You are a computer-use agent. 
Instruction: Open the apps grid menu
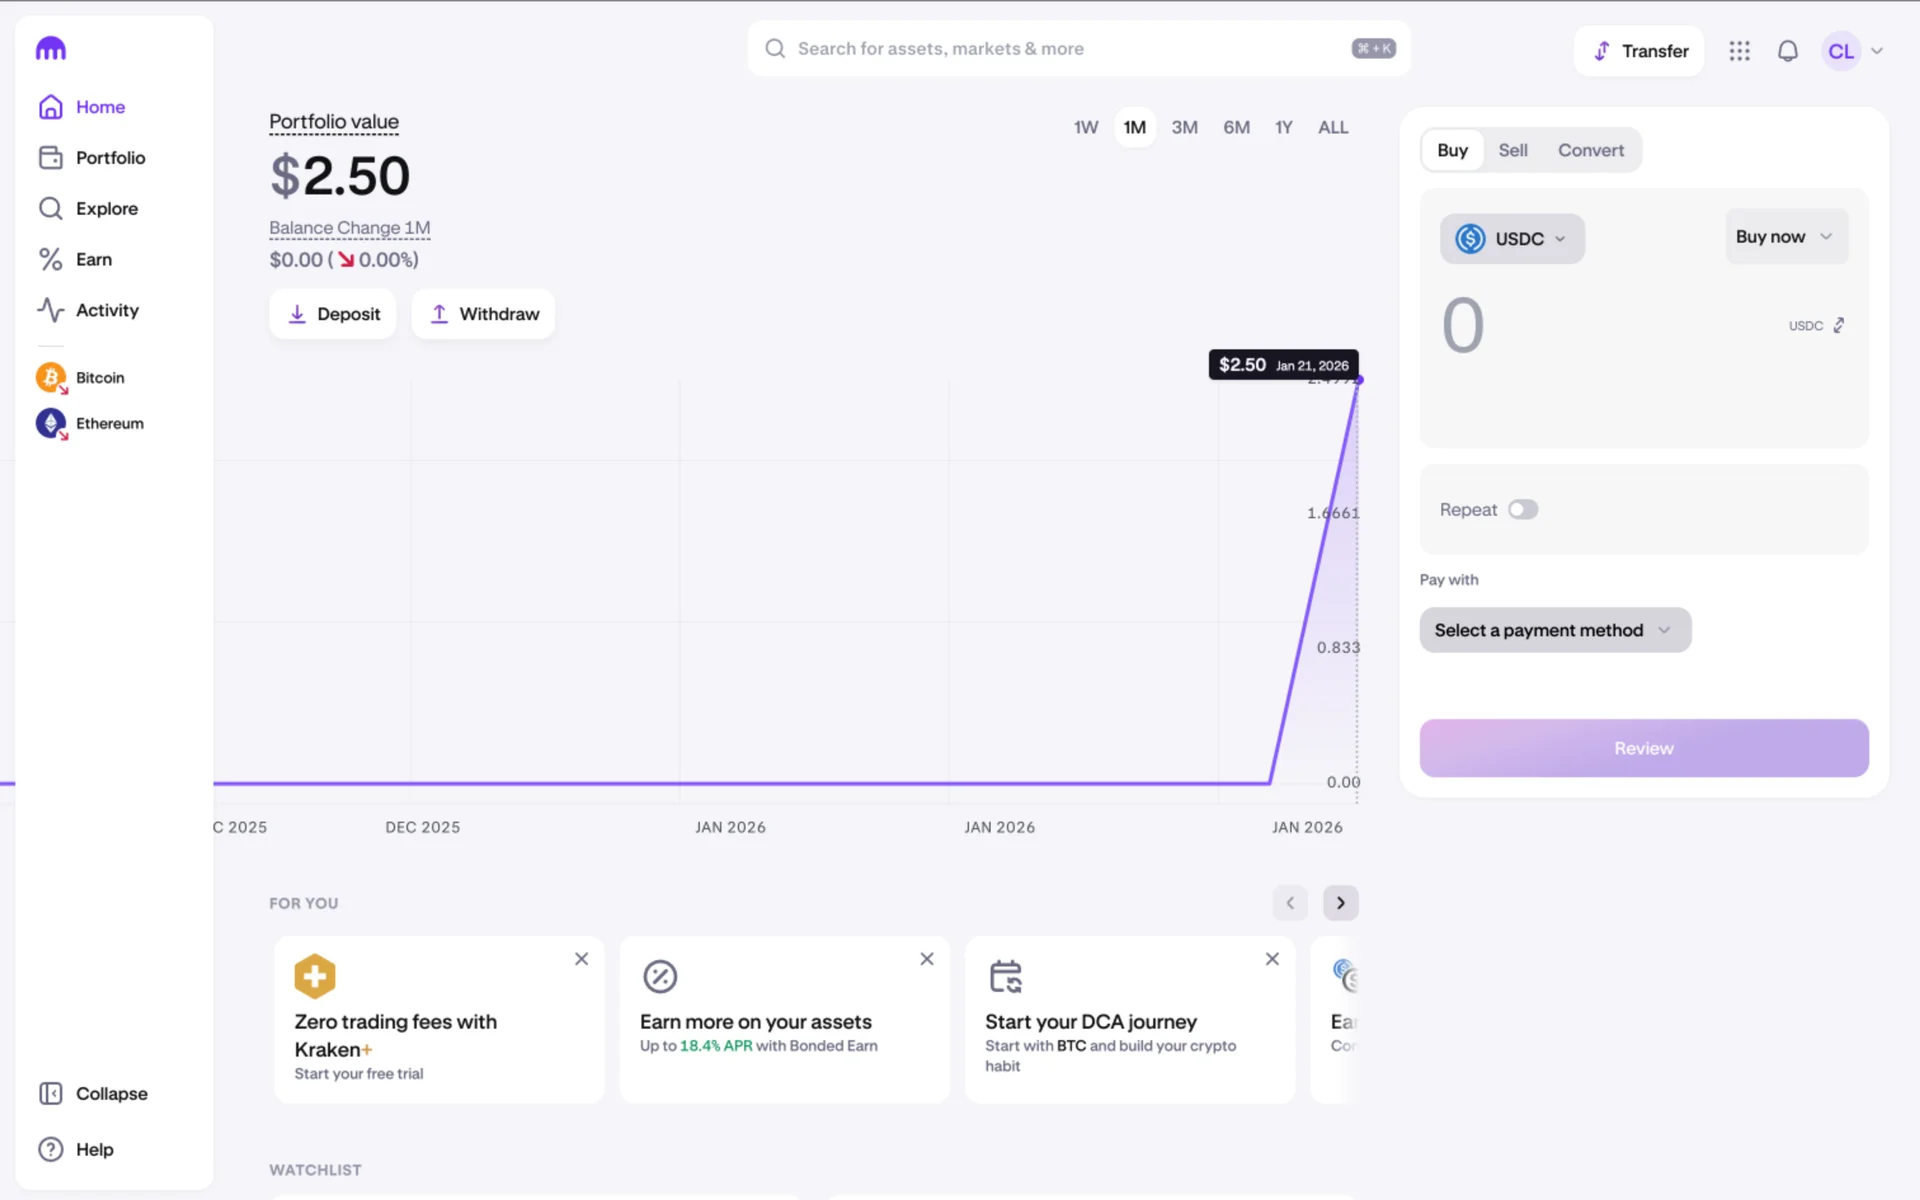tap(1739, 51)
